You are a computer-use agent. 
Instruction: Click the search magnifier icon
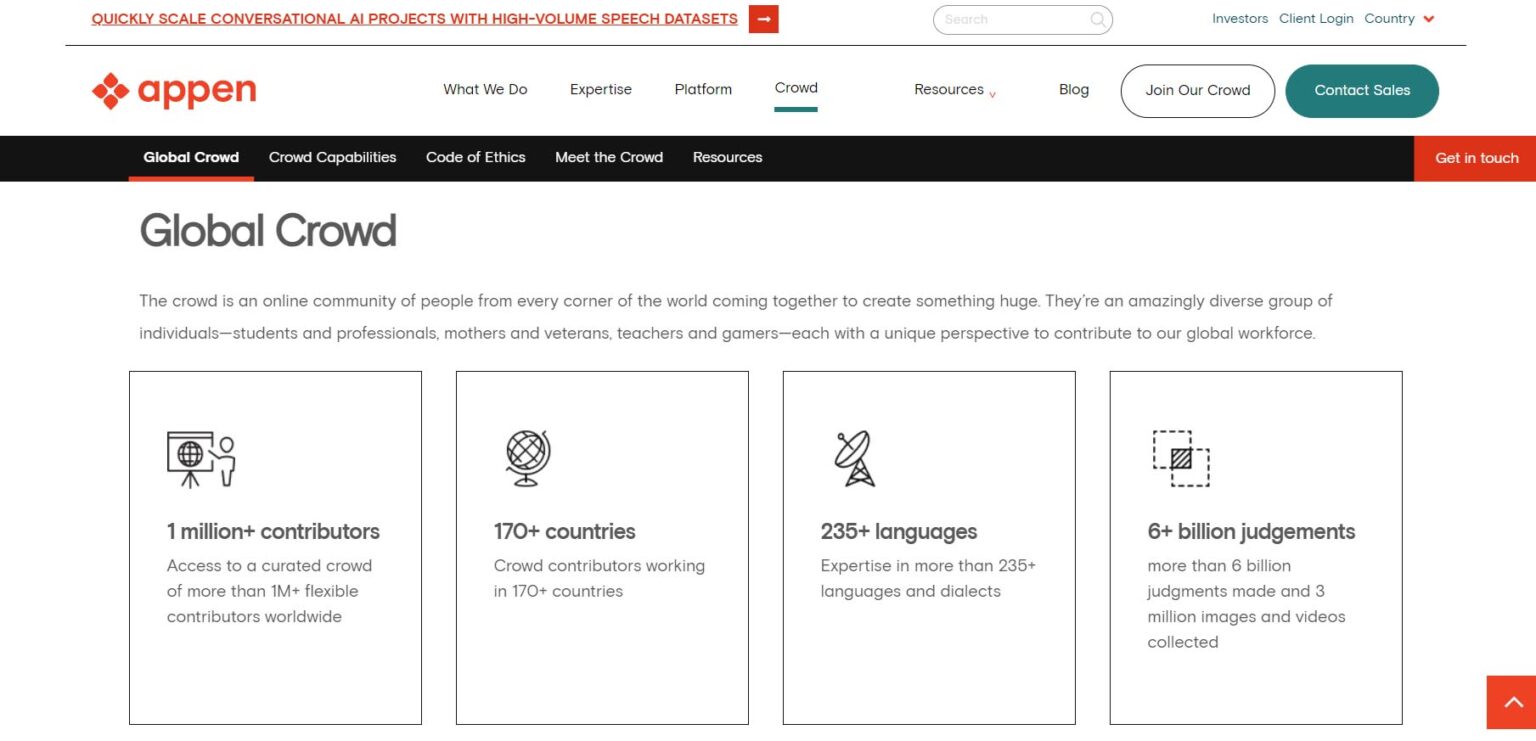(x=1097, y=19)
